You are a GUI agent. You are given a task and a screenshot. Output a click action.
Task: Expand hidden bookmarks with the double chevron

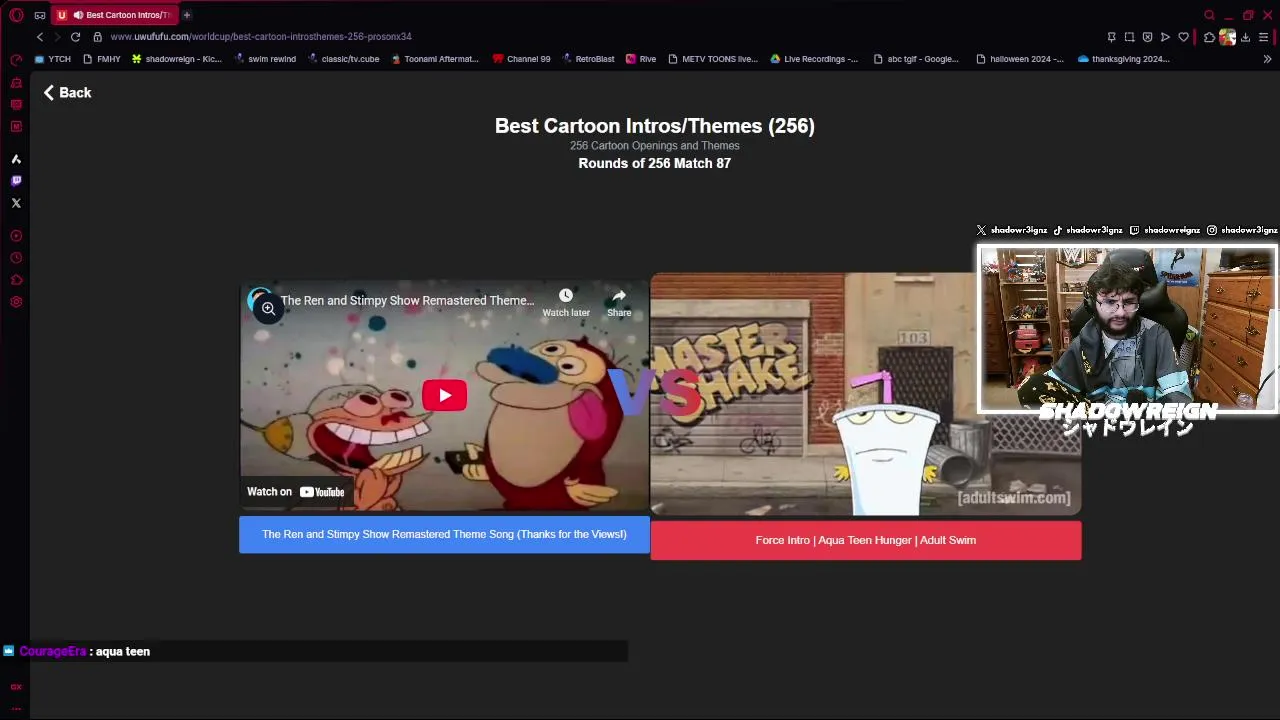click(1267, 59)
